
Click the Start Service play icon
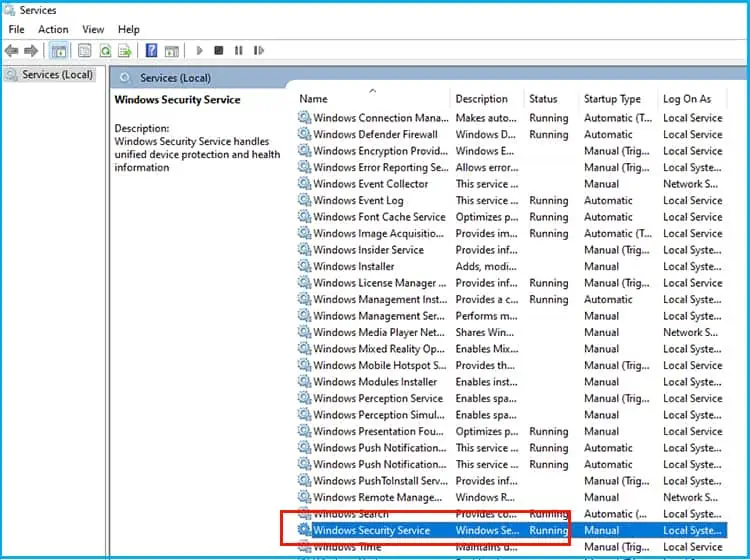199,50
